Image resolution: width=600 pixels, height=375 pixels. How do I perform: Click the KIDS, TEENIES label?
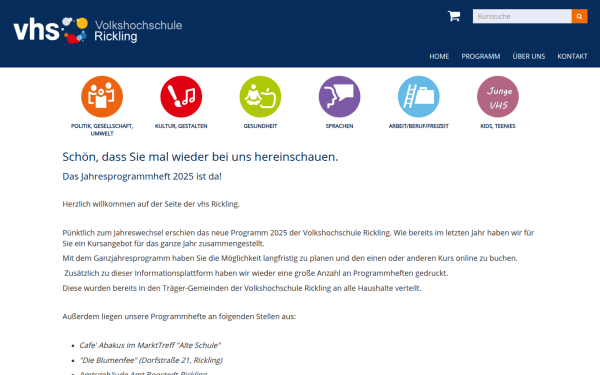(x=498, y=126)
